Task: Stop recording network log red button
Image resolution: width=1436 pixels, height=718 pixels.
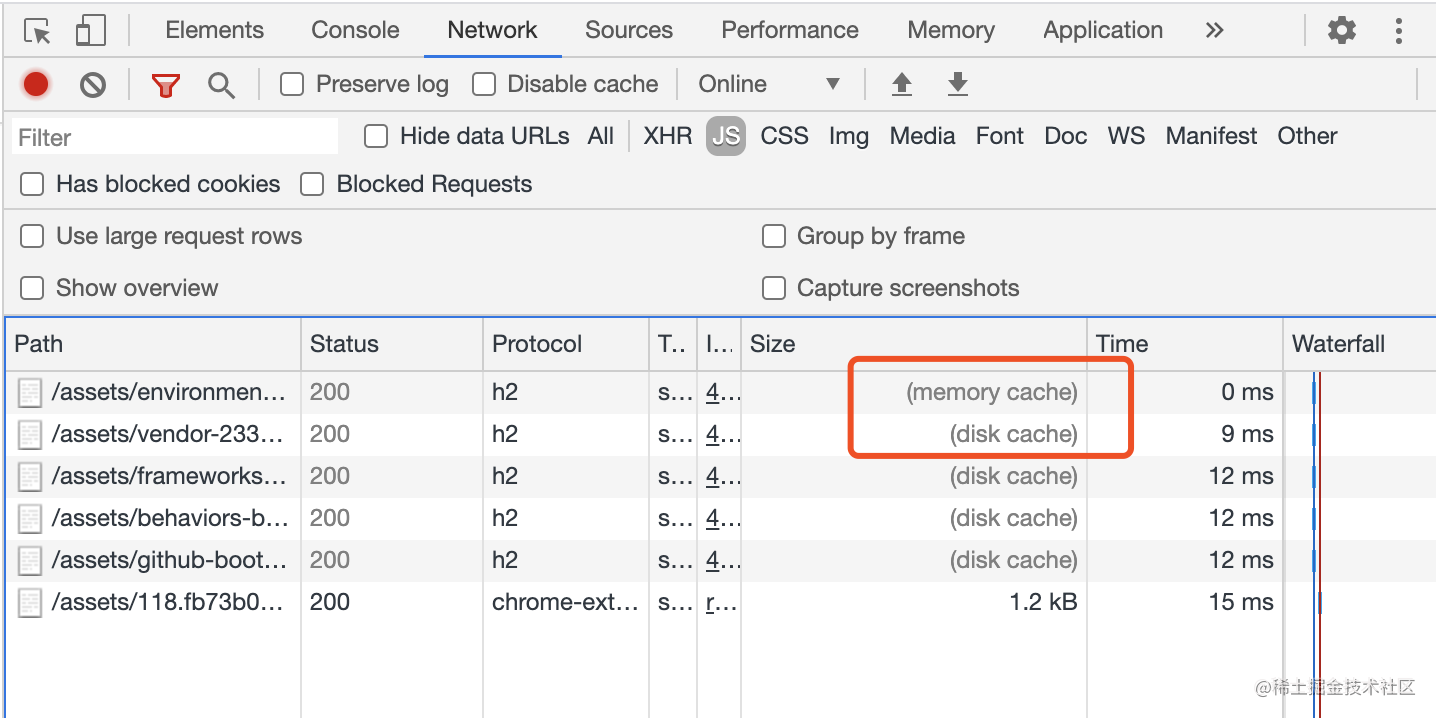Action: (37, 85)
